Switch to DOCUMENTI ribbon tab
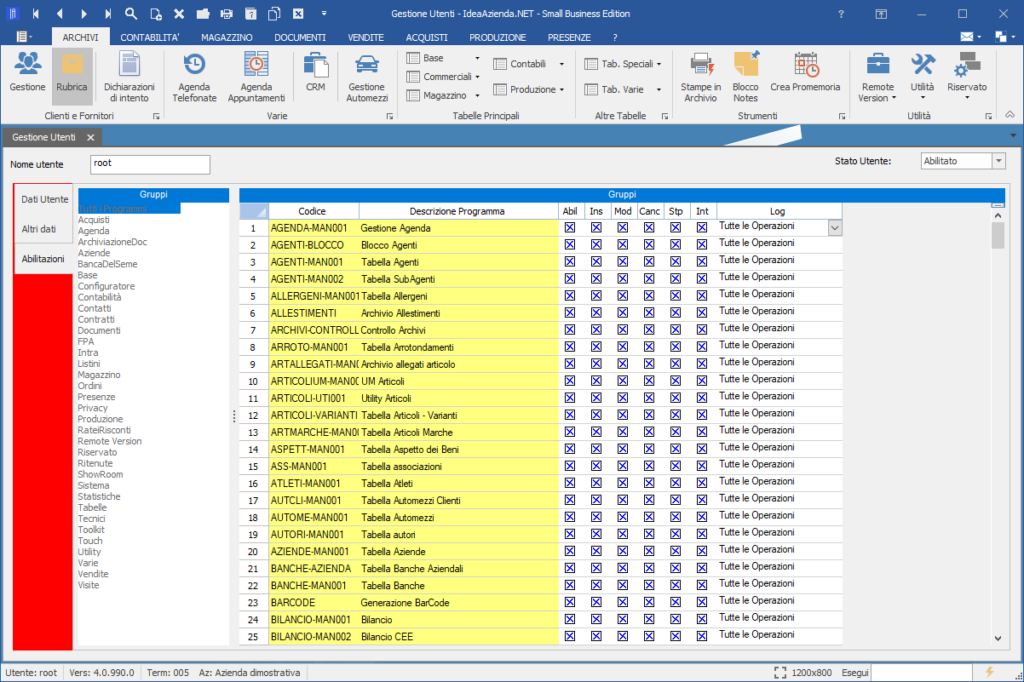Viewport: 1024px width, 682px height. [300, 37]
